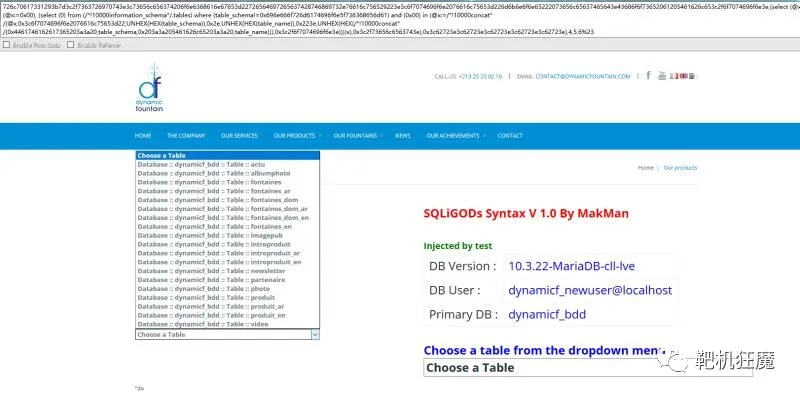The image size is (800, 395).
Task: Open the large Choose a Table dropdown
Action: [588, 367]
